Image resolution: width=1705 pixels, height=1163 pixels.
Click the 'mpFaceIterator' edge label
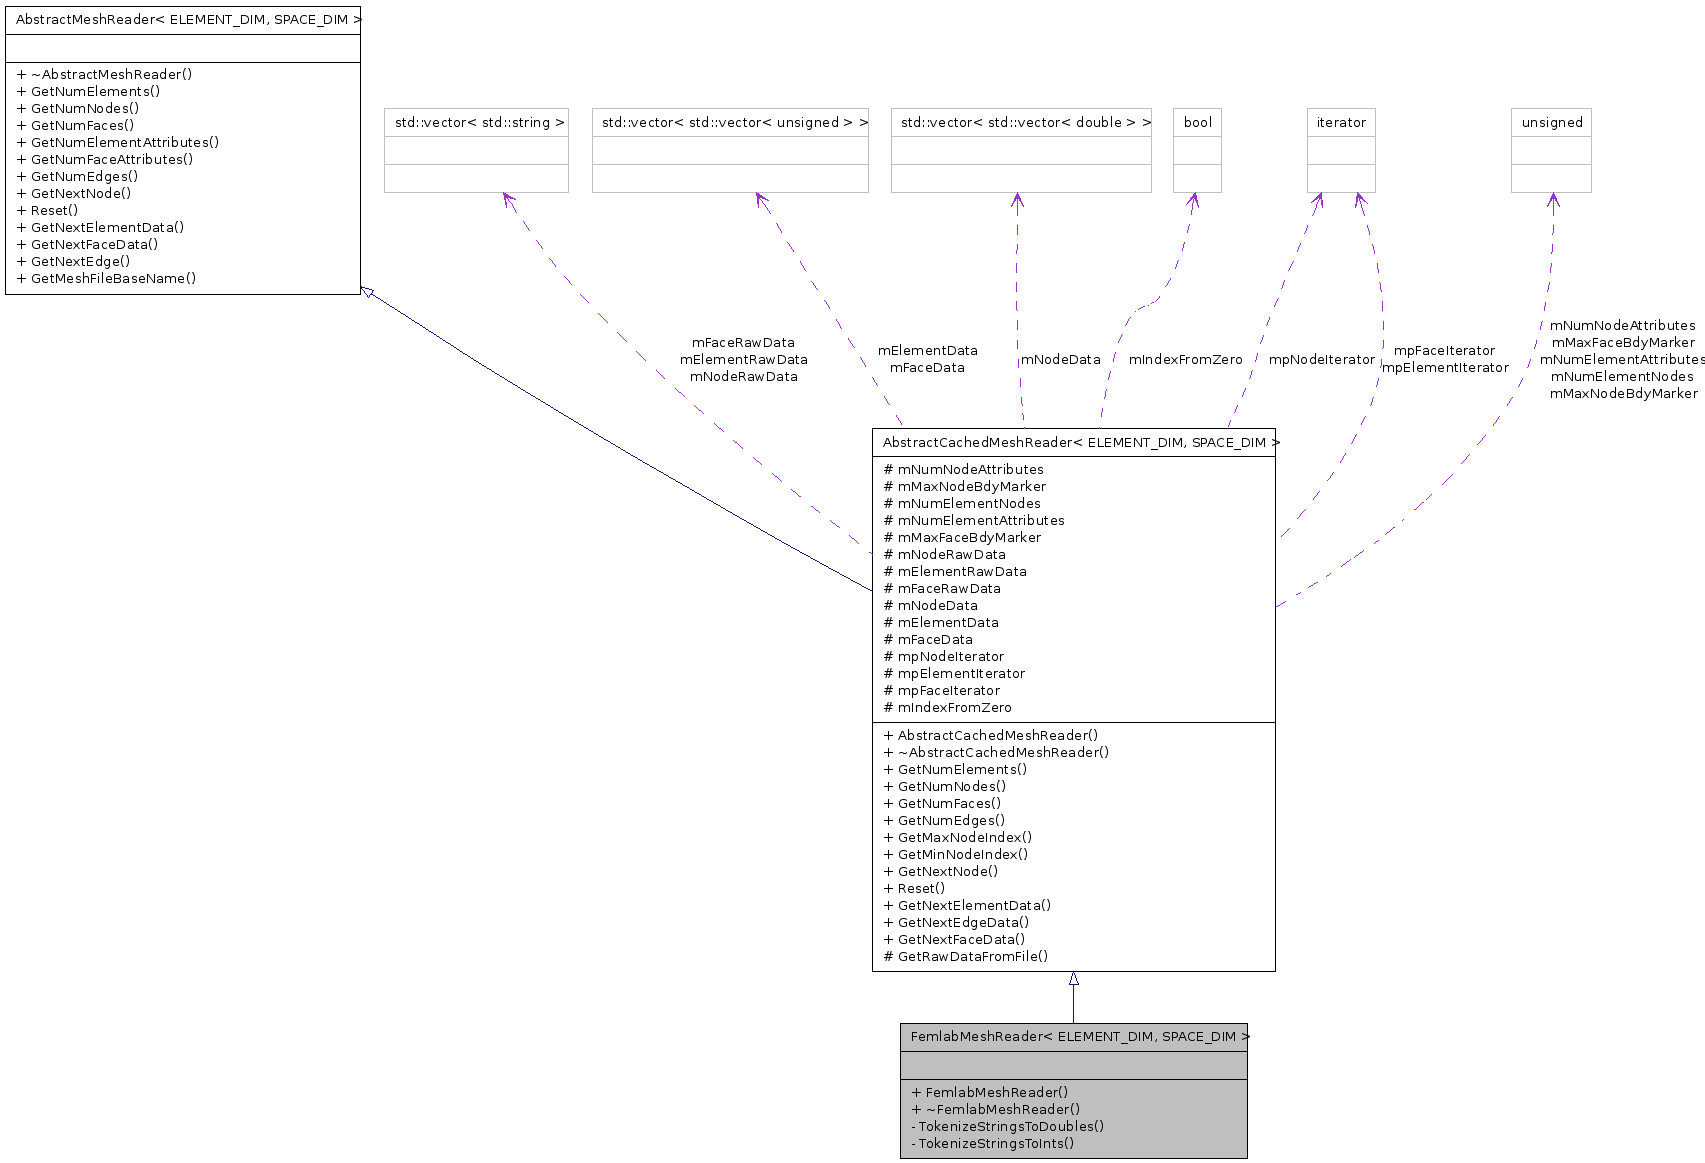tap(1445, 350)
